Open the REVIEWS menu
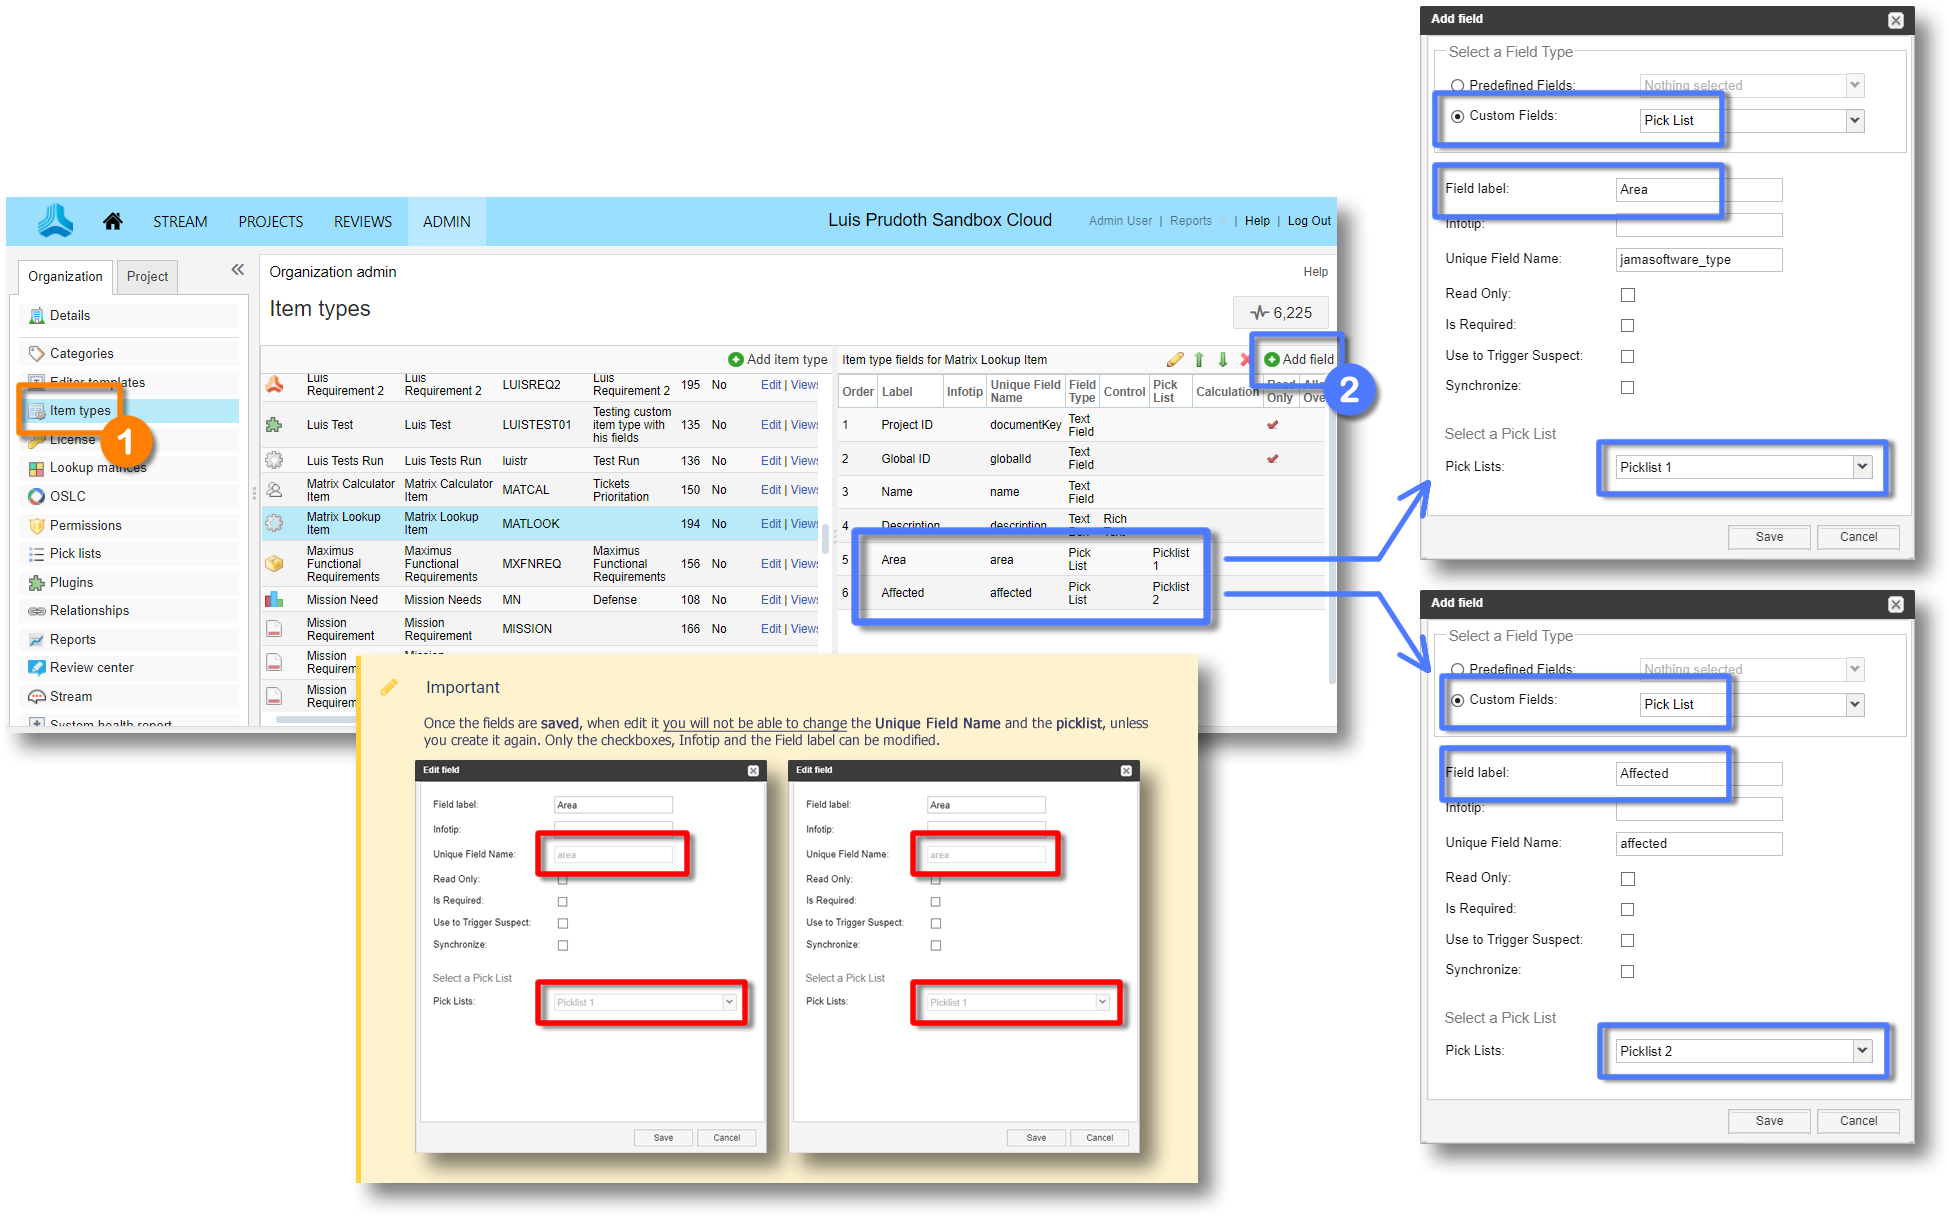1949x1217 pixels. coord(363,222)
